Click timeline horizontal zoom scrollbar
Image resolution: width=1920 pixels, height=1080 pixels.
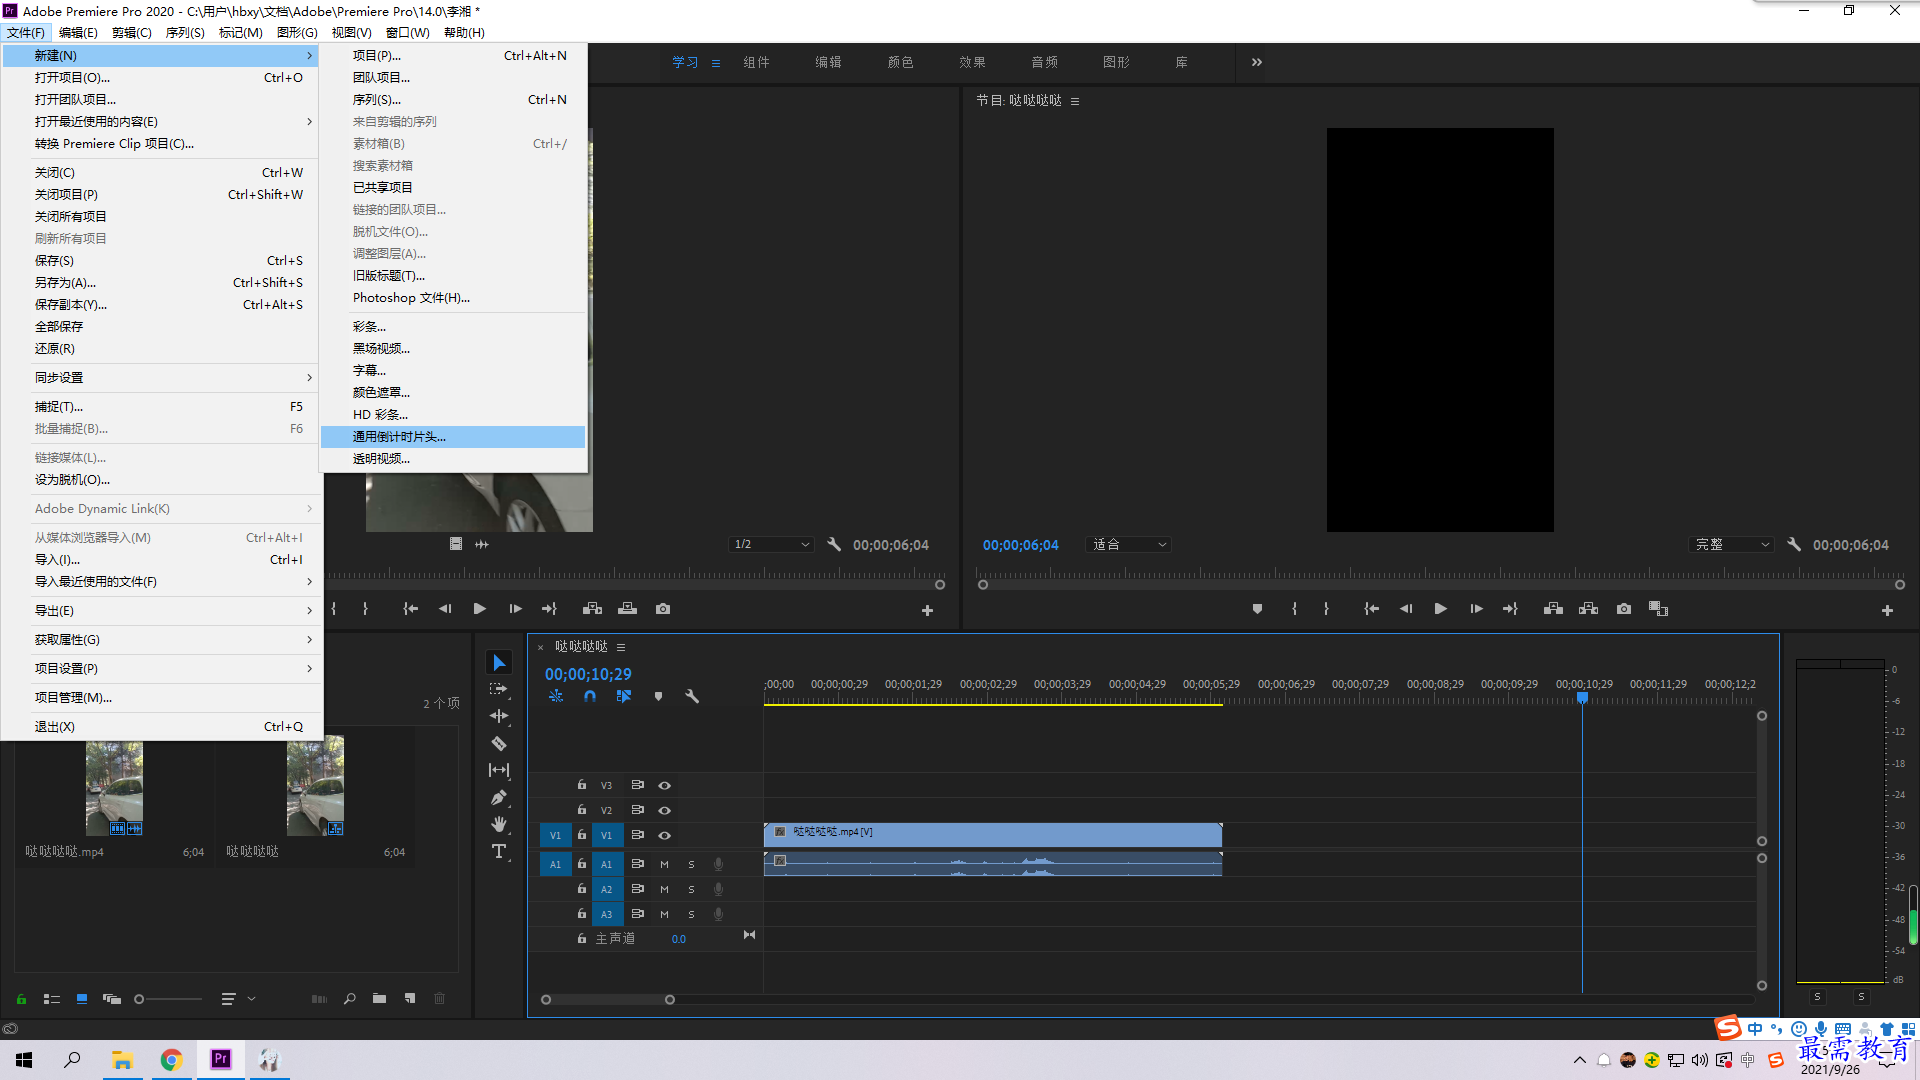point(608,1000)
